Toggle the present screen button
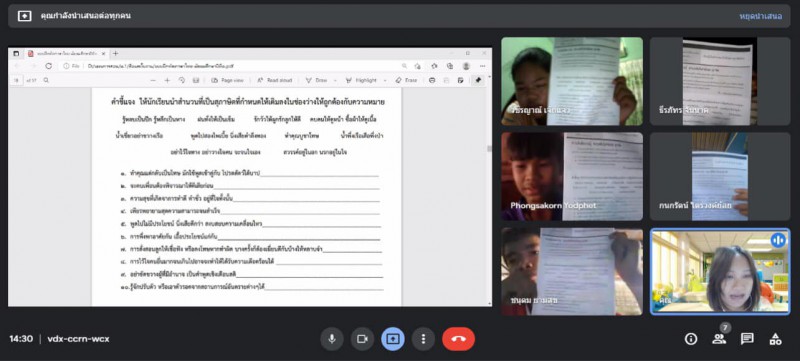This screenshot has width=800, height=361. tap(393, 339)
